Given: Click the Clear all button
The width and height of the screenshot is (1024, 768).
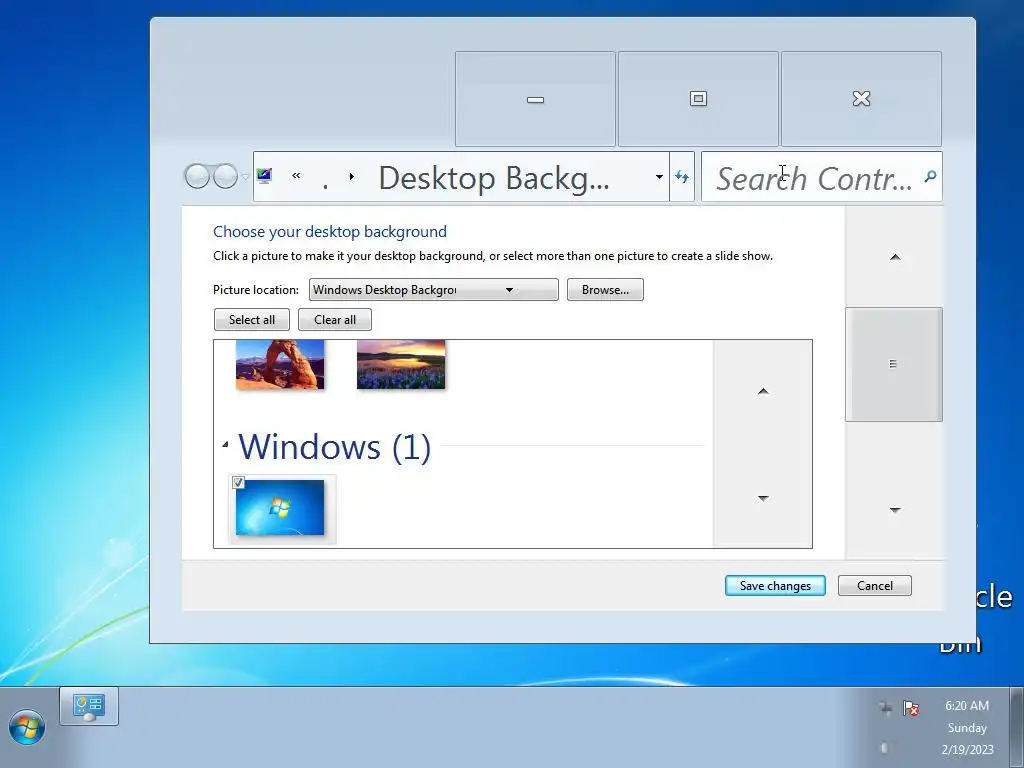Looking at the screenshot, I should coord(334,320).
